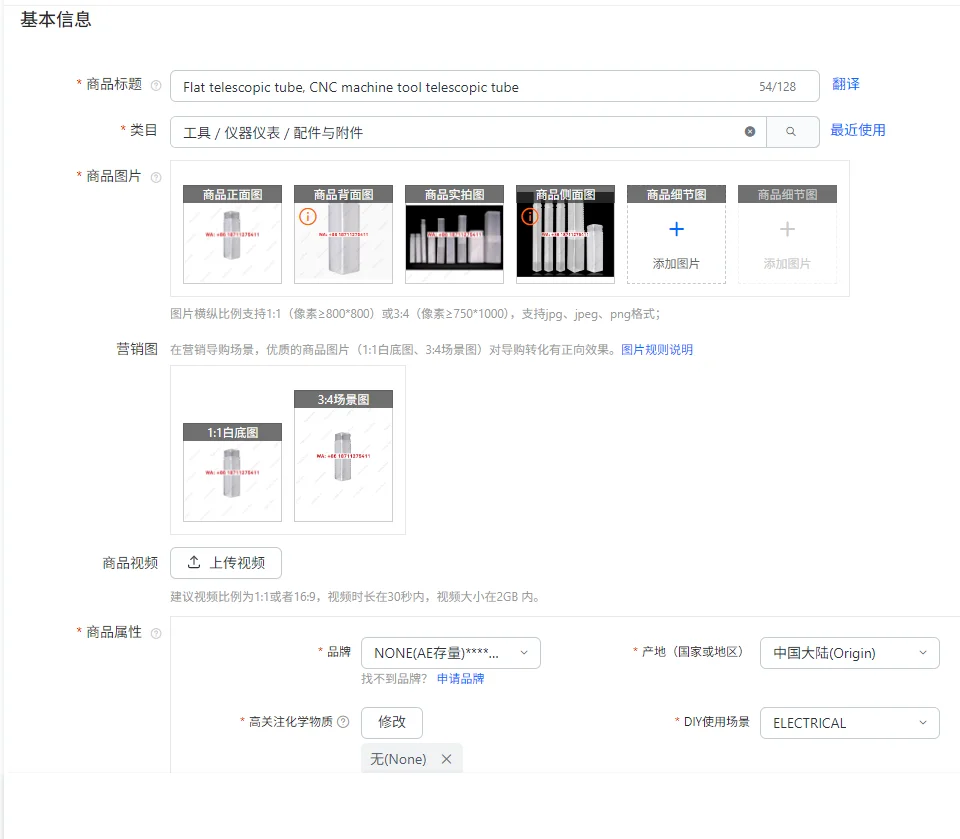Click the 类目 category input field
The width and height of the screenshot is (960, 839).
tap(468, 132)
